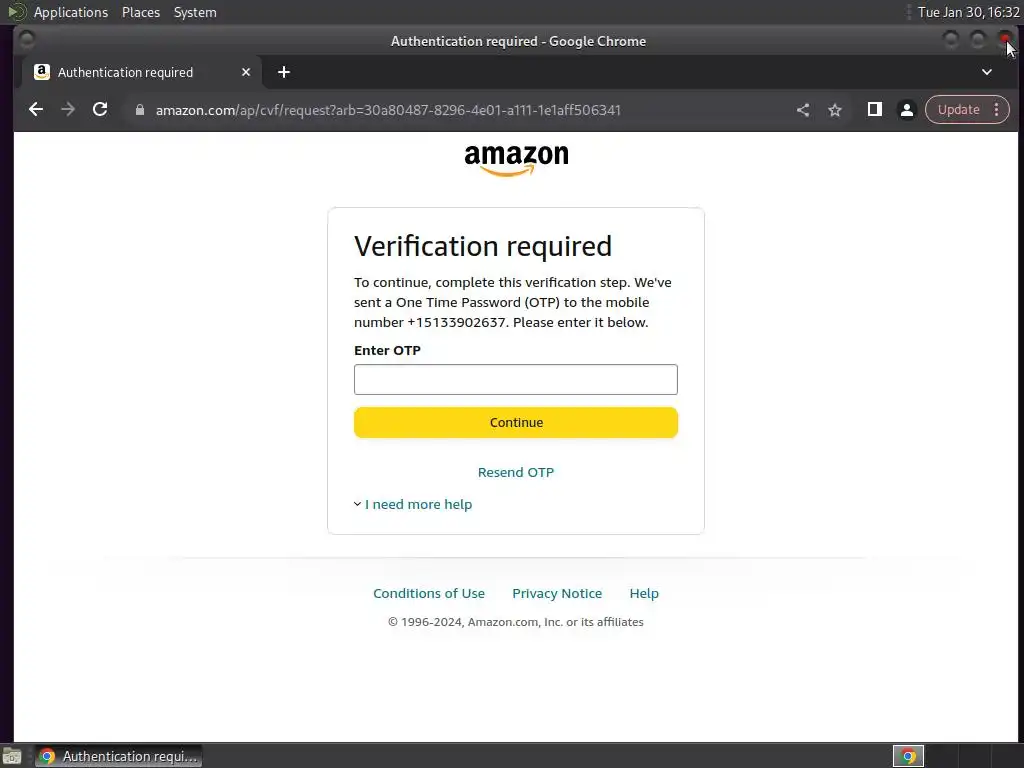This screenshot has width=1024, height=768.
Task: Bookmark this page with the star
Action: pyautogui.click(x=835, y=110)
